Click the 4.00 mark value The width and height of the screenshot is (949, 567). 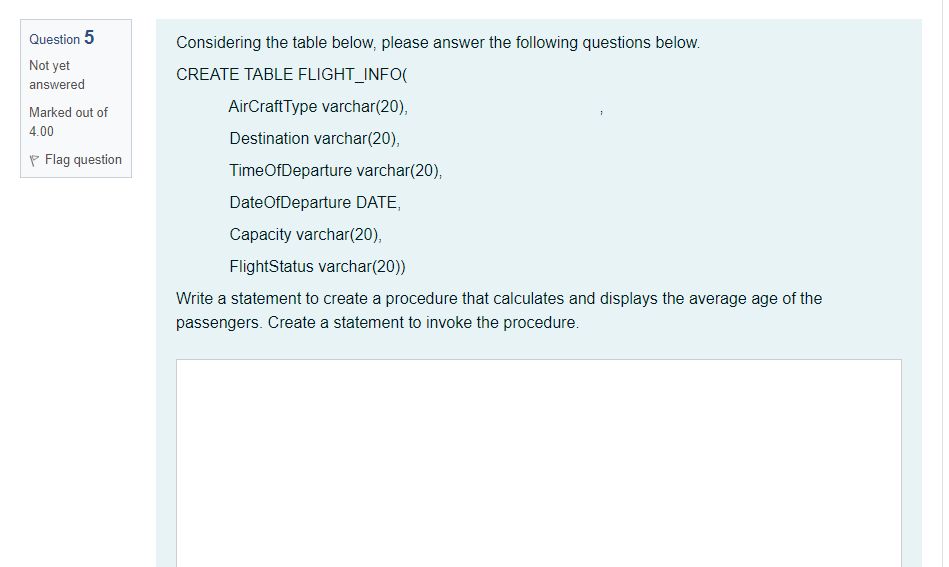tap(42, 131)
